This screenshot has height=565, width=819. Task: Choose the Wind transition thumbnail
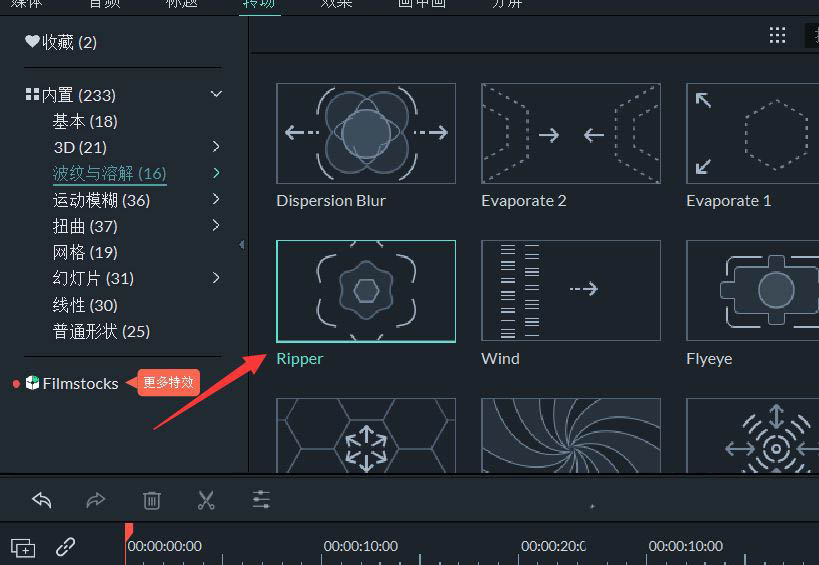click(x=570, y=290)
